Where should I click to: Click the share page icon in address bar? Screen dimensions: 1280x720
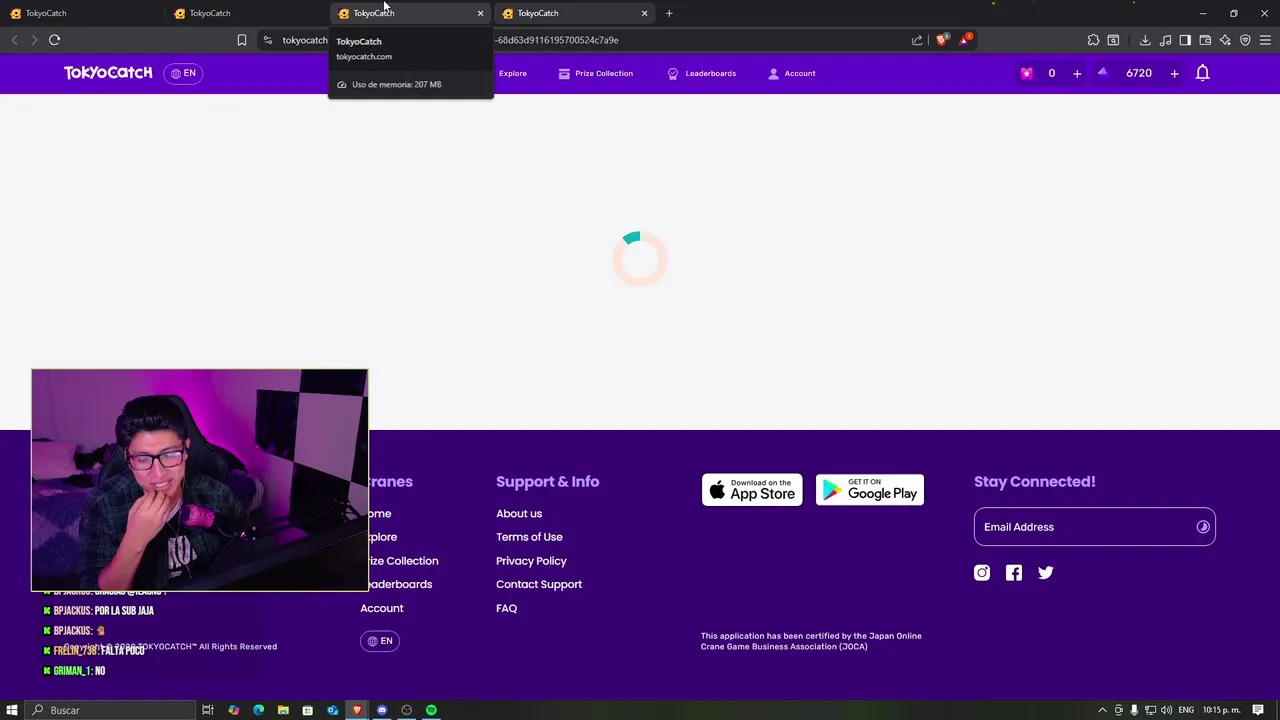point(917,40)
